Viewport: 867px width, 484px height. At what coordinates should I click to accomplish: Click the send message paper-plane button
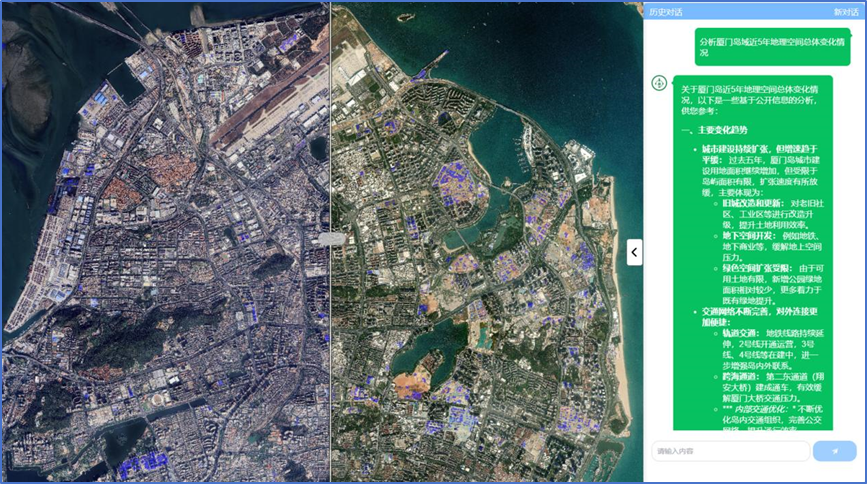point(834,451)
